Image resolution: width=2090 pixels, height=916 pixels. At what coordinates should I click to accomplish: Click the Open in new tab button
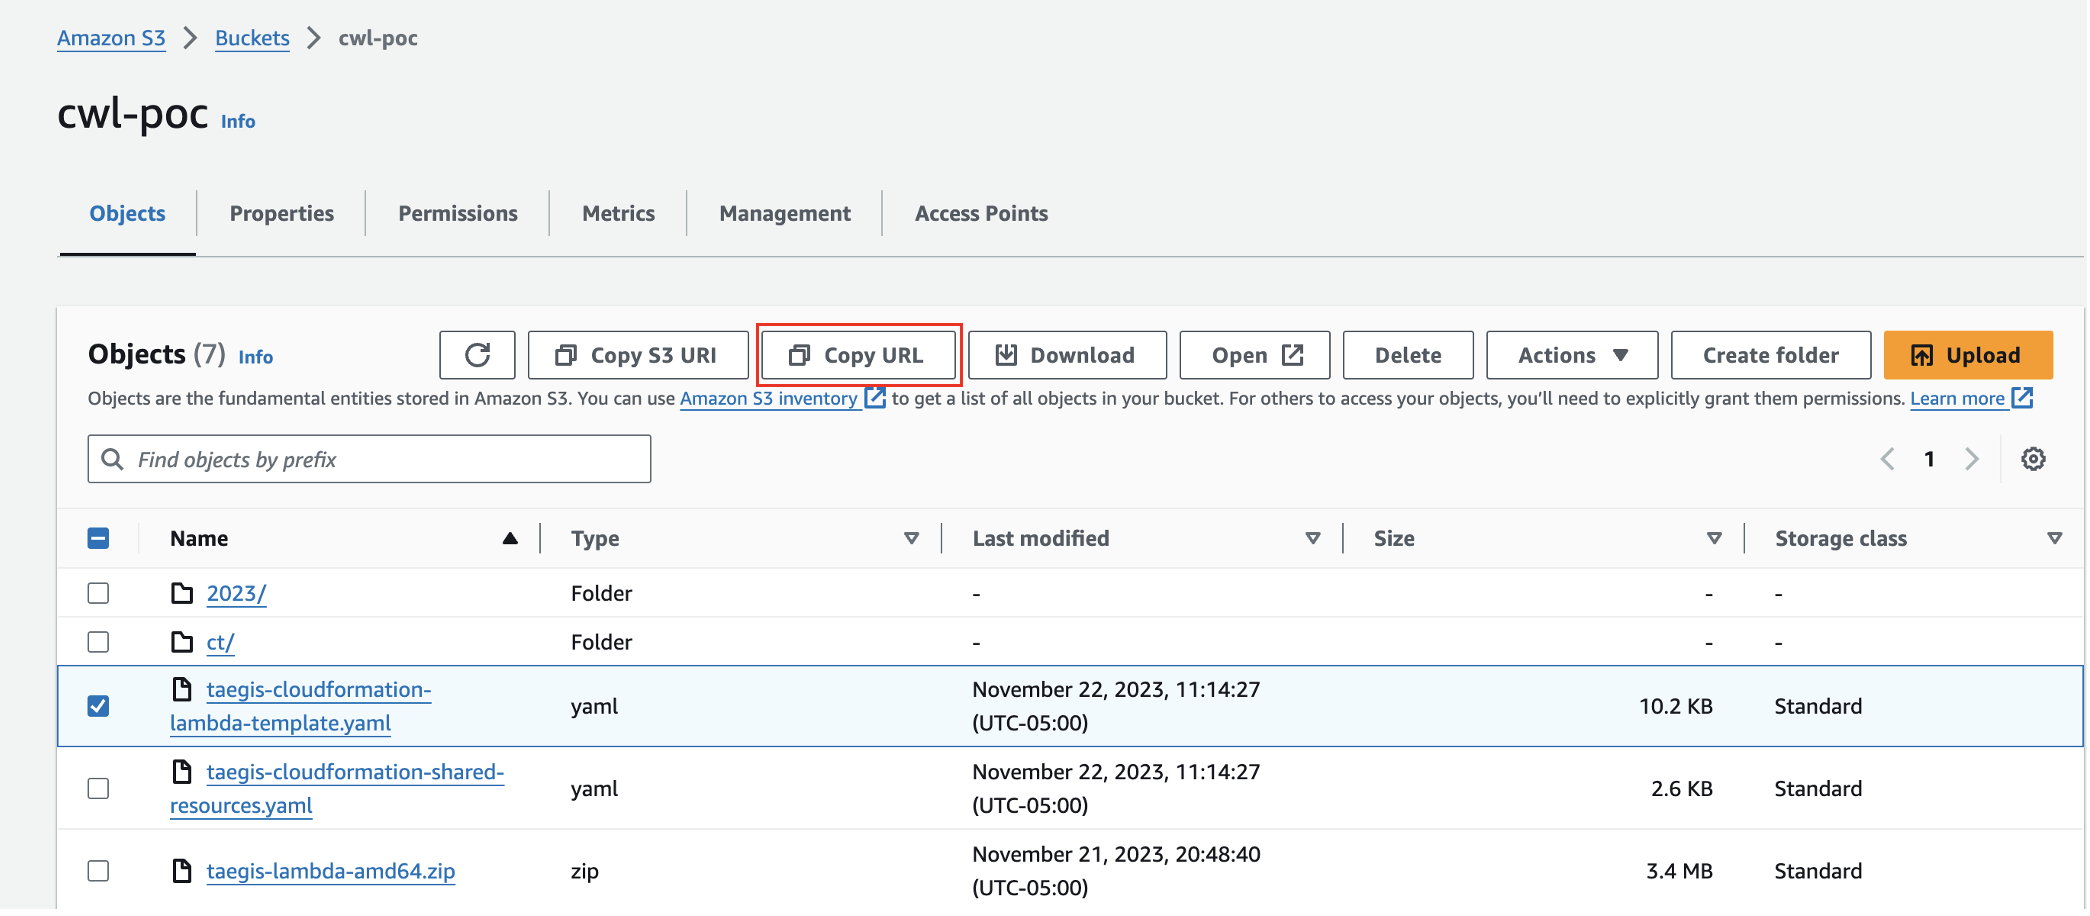1255,355
